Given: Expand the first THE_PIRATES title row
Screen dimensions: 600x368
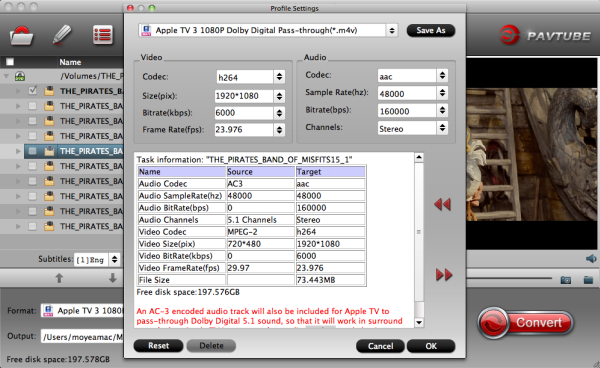Looking at the screenshot, I should point(18,91).
